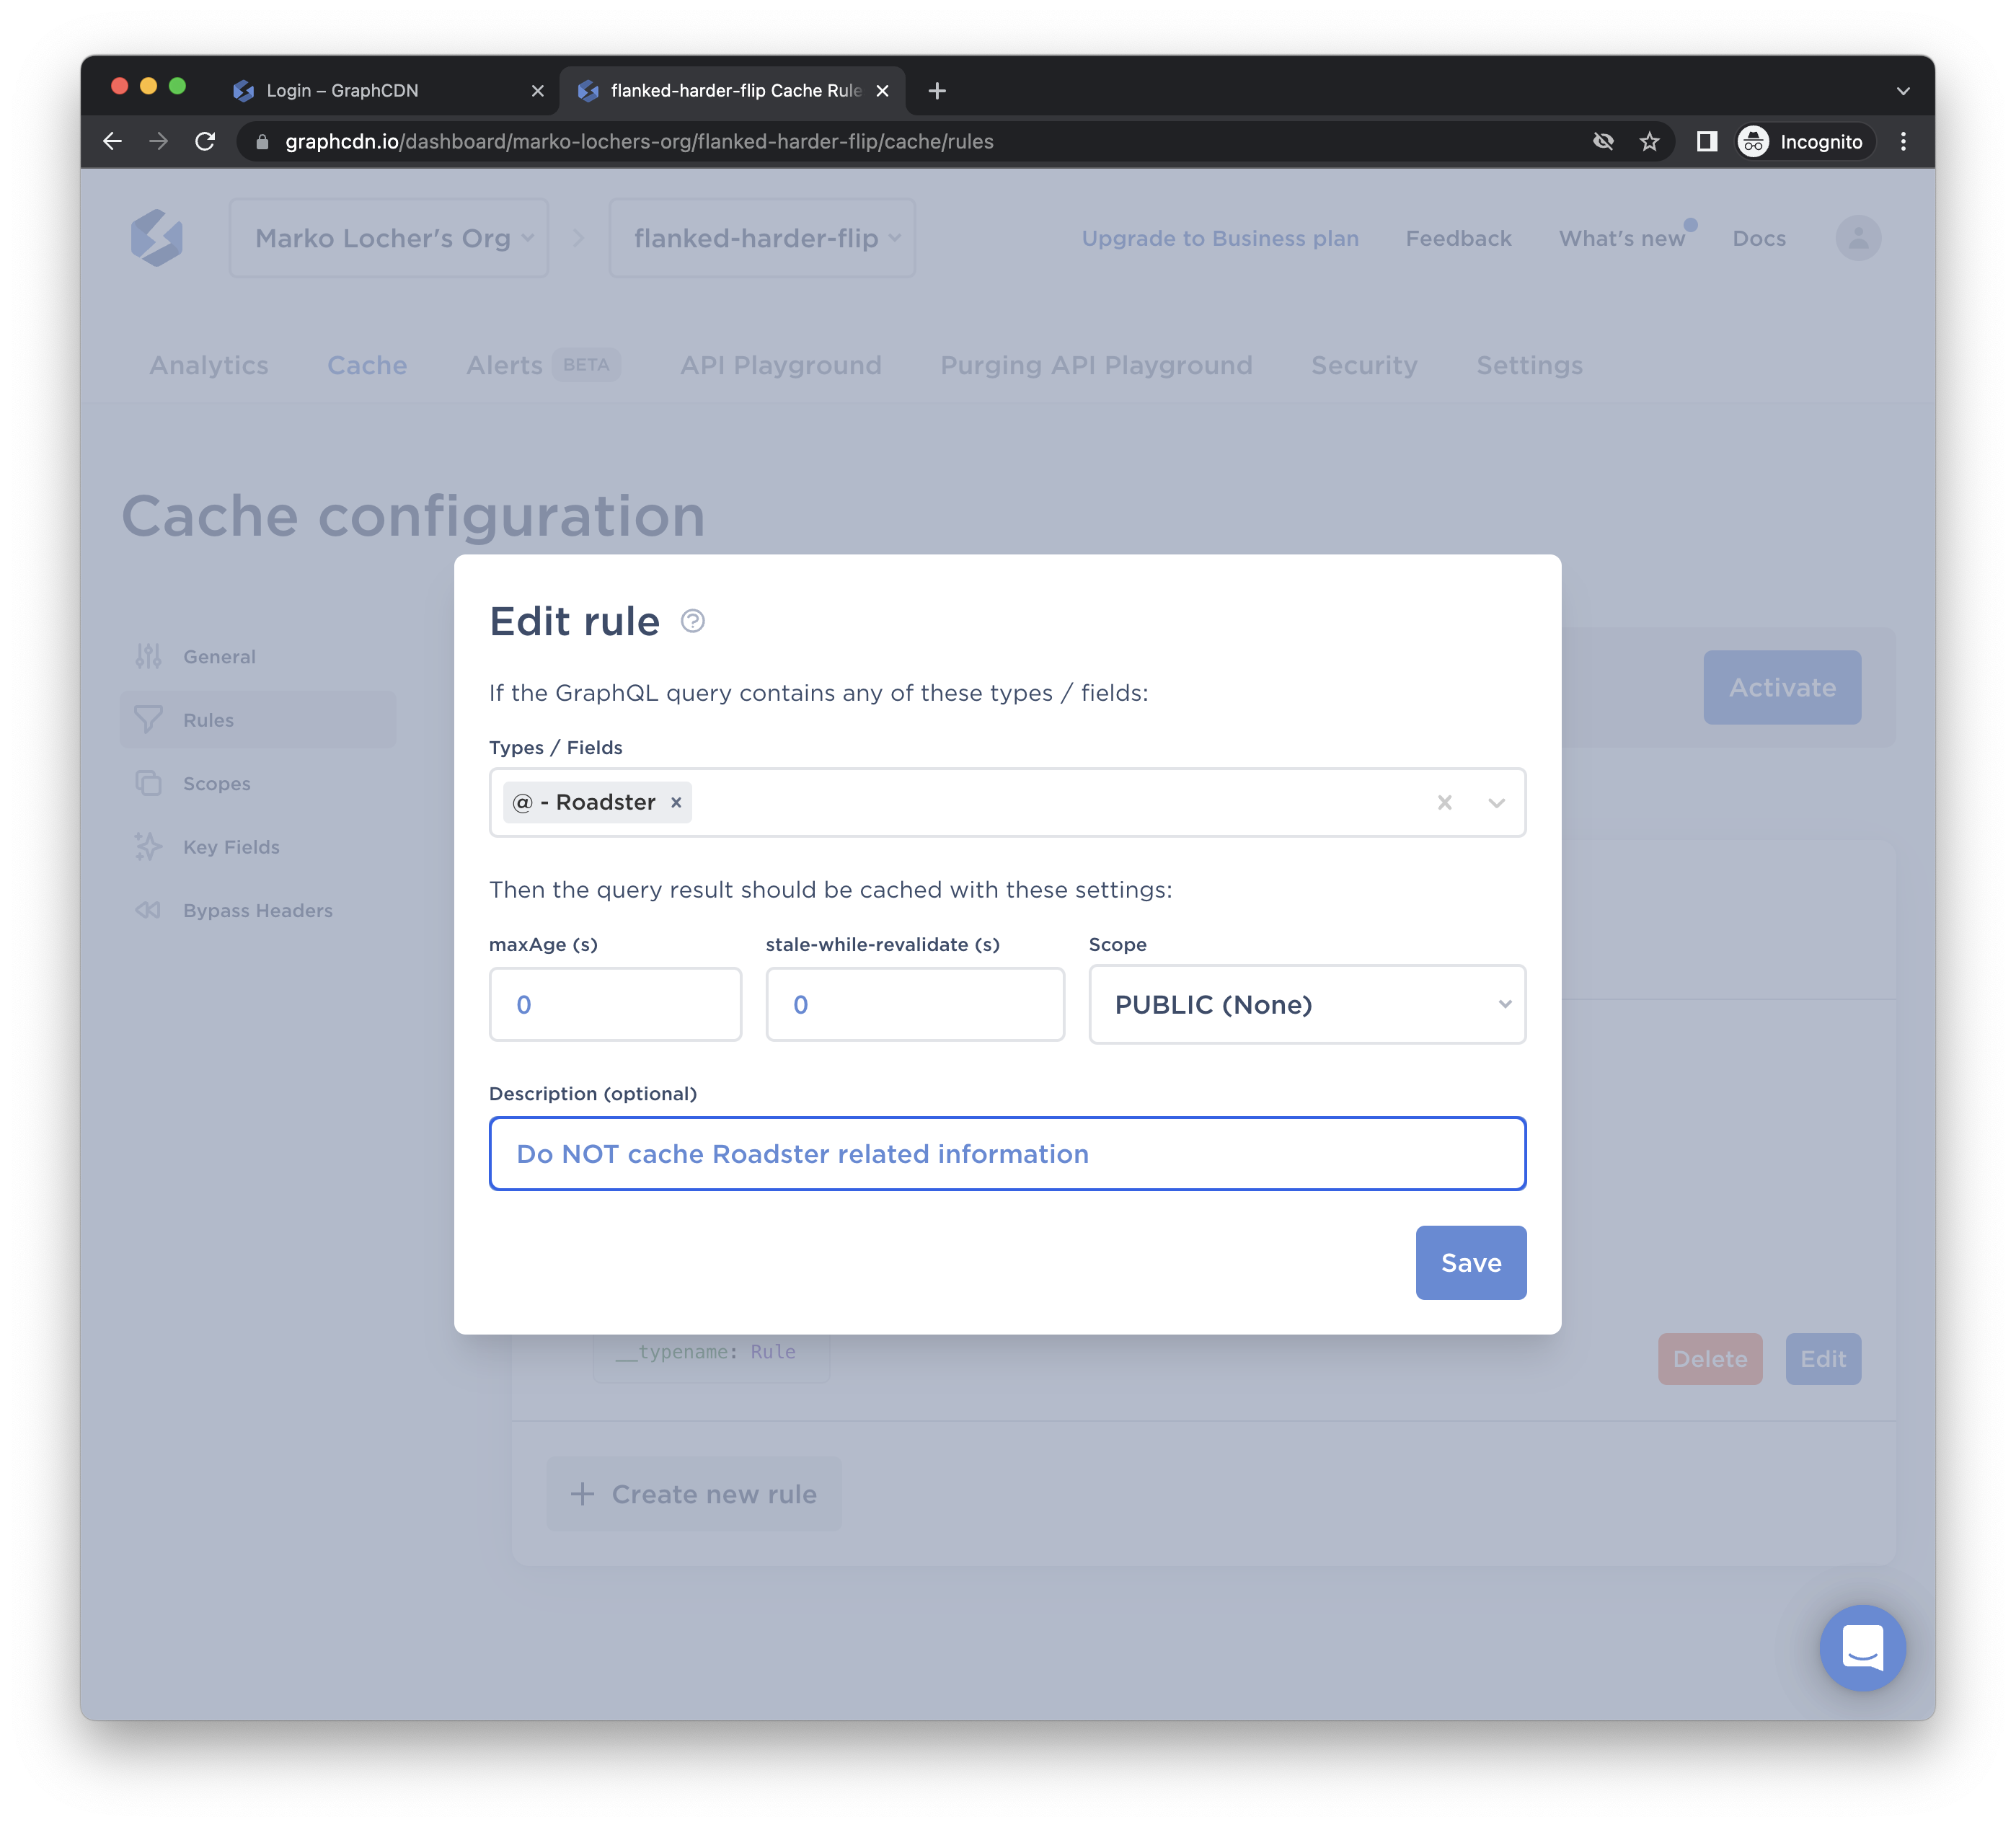Click the side panel browser icon
Image resolution: width=2016 pixels, height=1827 pixels.
tap(1706, 142)
